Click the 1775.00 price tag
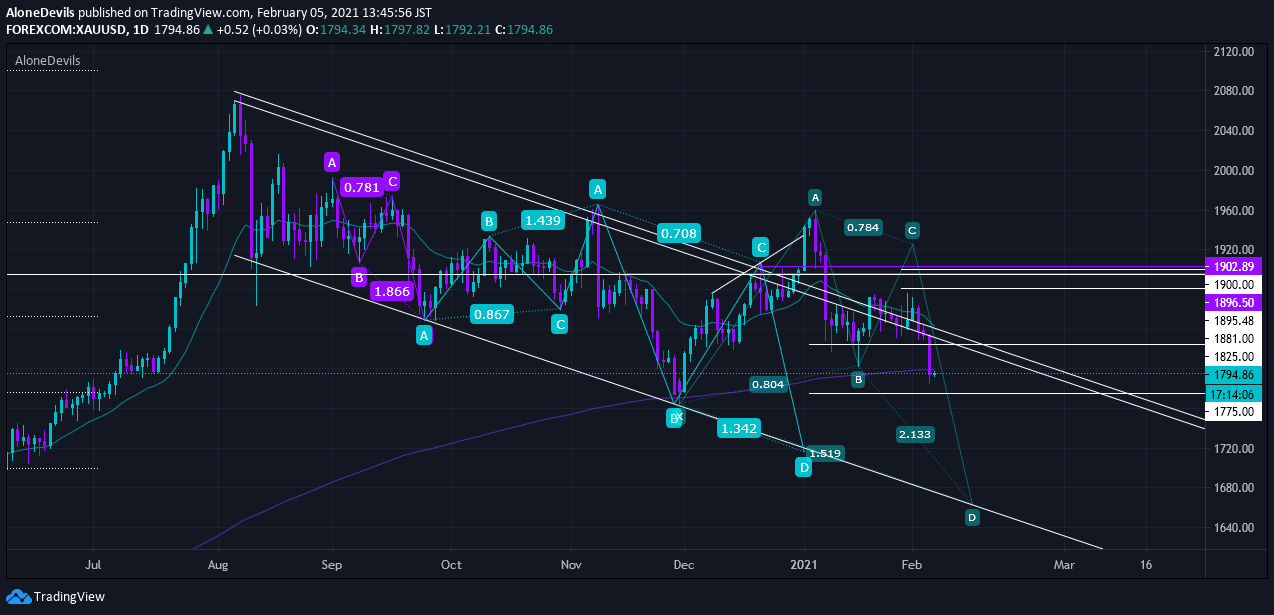 tap(1234, 411)
